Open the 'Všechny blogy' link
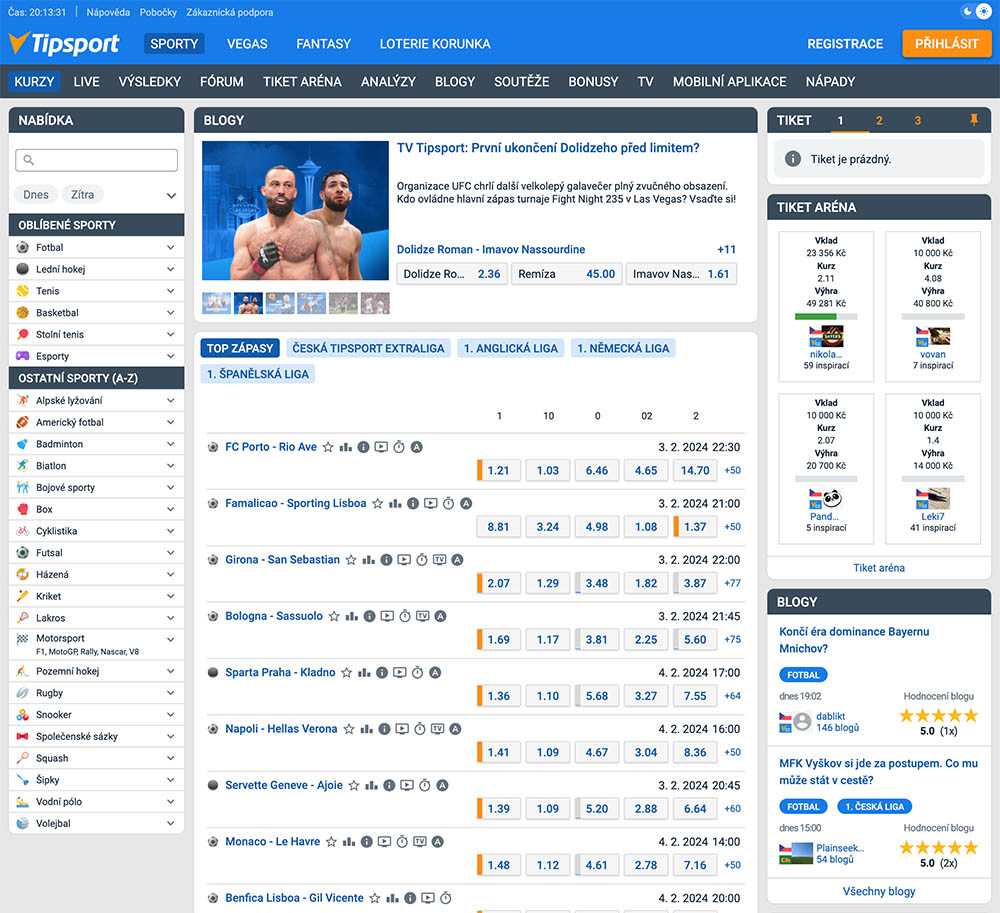The width and height of the screenshot is (1000, 913). [879, 891]
